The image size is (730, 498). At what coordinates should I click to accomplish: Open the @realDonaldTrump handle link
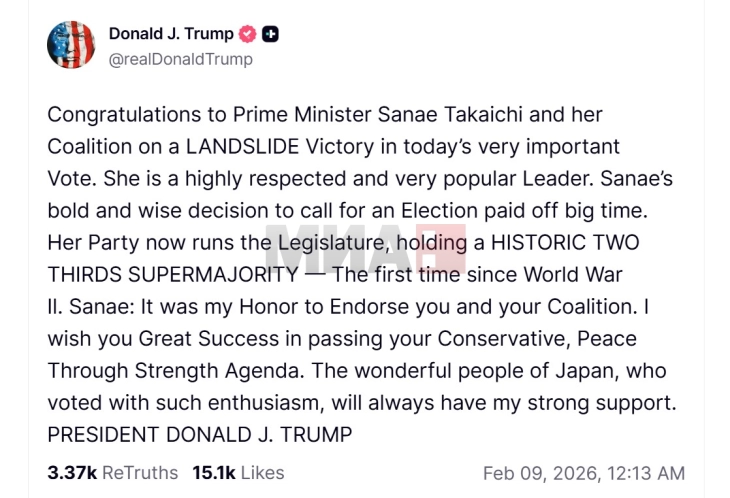click(180, 59)
